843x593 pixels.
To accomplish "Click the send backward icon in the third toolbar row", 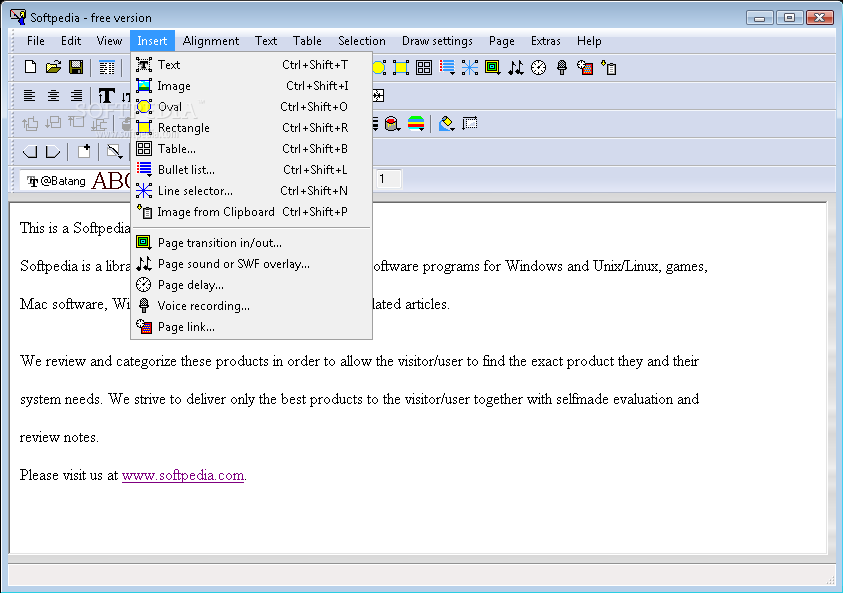I will [x=53, y=124].
